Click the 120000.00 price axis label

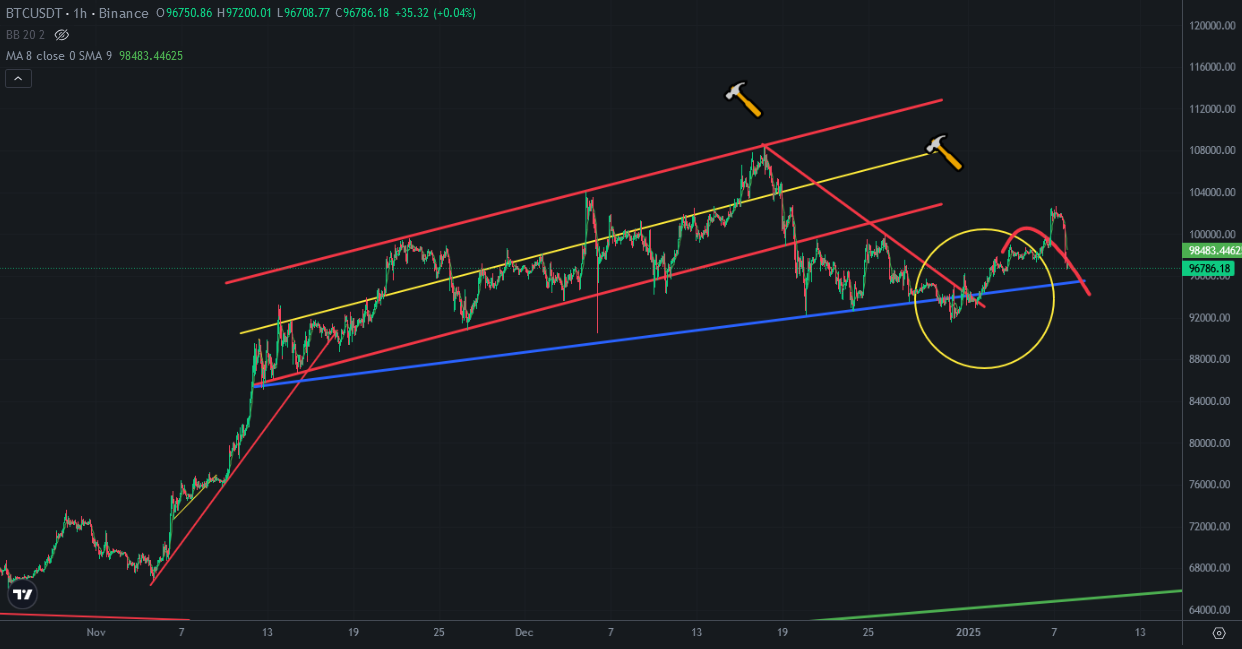(x=1212, y=25)
